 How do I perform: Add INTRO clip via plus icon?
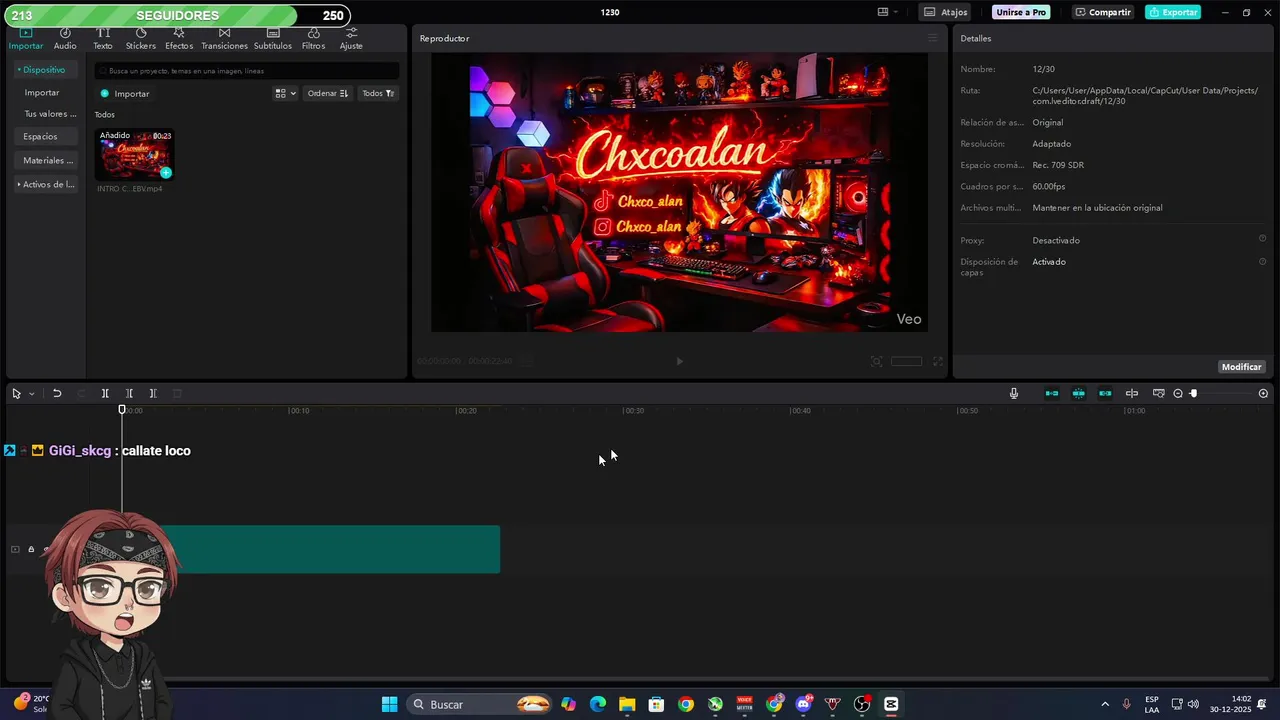[166, 173]
